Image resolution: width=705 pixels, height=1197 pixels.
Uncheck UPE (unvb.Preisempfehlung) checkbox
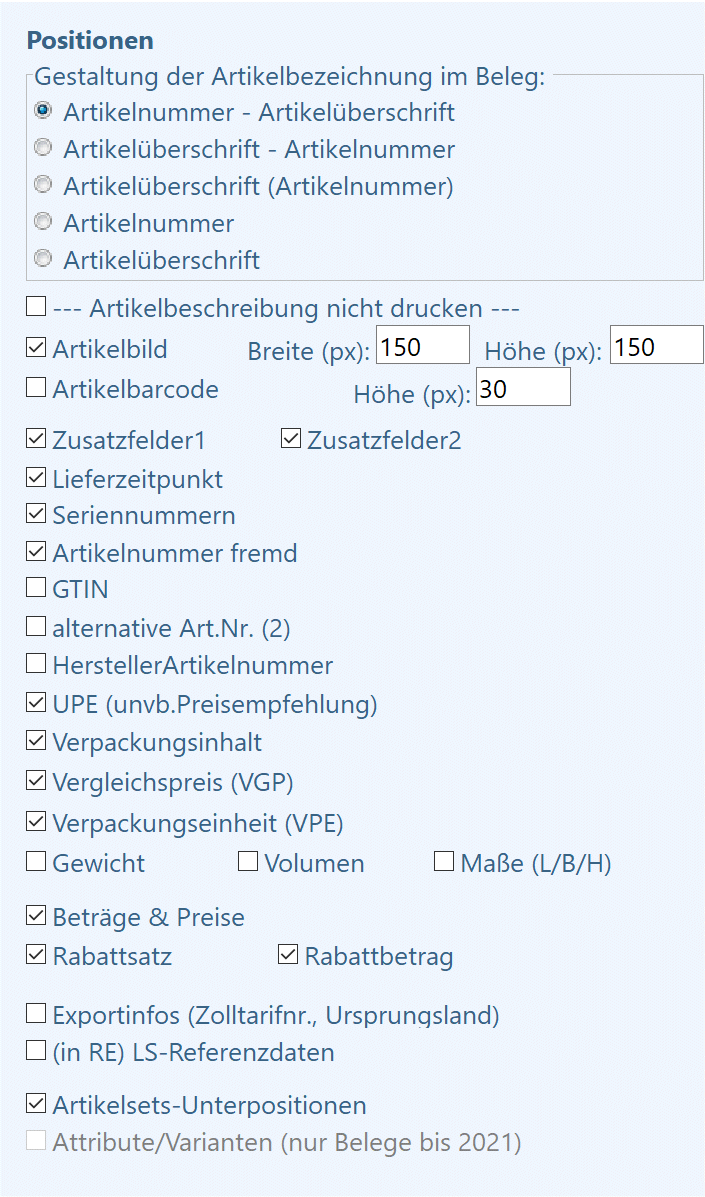[36, 702]
